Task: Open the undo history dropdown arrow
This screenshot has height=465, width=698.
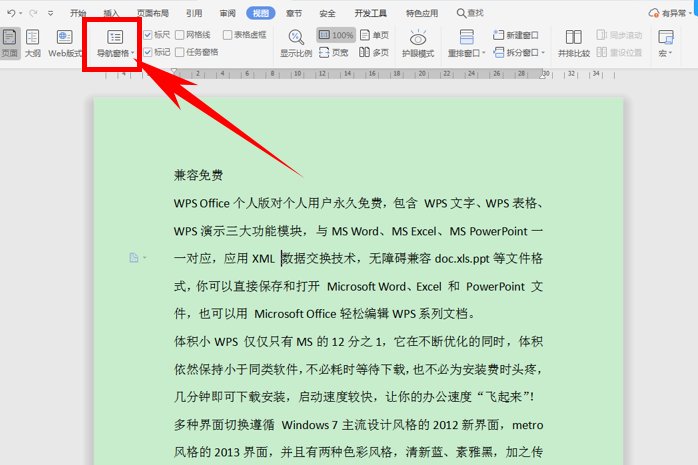Action: (20, 14)
